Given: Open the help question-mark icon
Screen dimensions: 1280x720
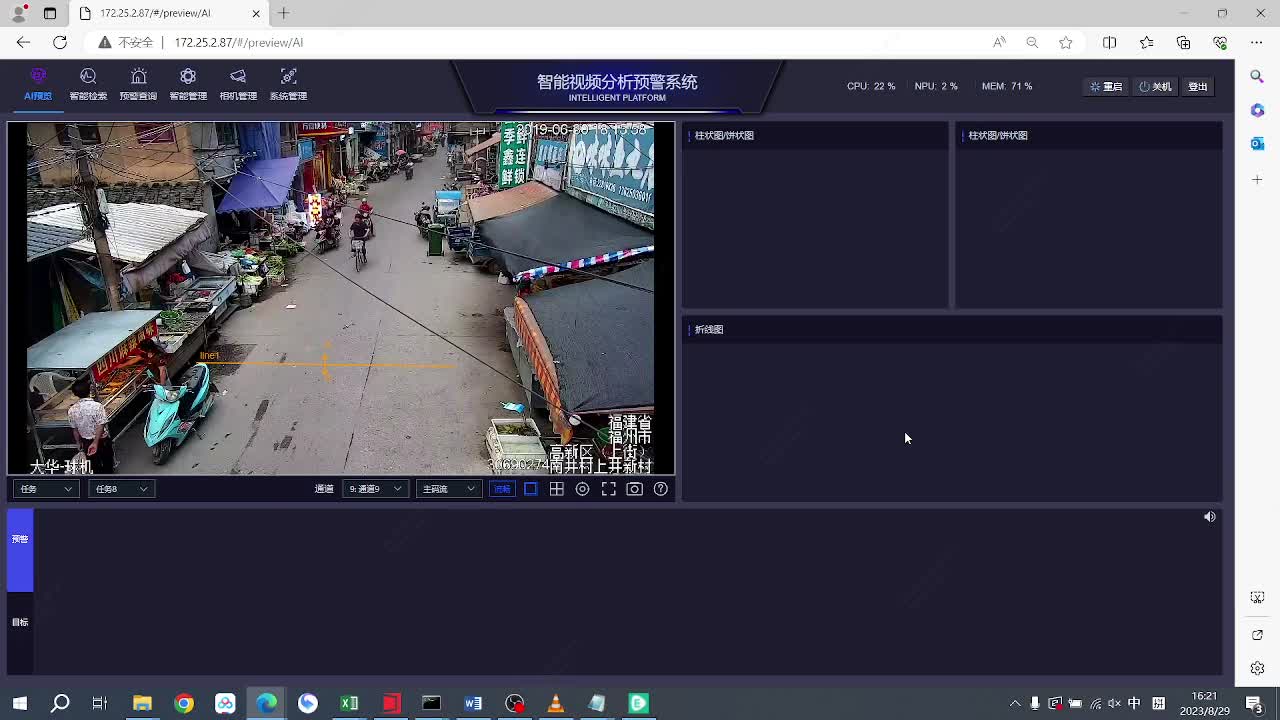Looking at the screenshot, I should point(660,489).
